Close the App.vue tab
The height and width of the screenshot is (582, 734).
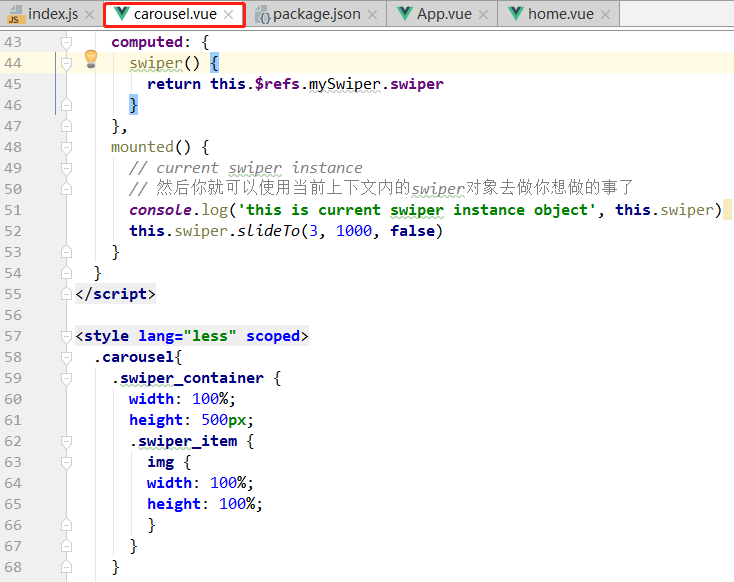[x=484, y=15]
